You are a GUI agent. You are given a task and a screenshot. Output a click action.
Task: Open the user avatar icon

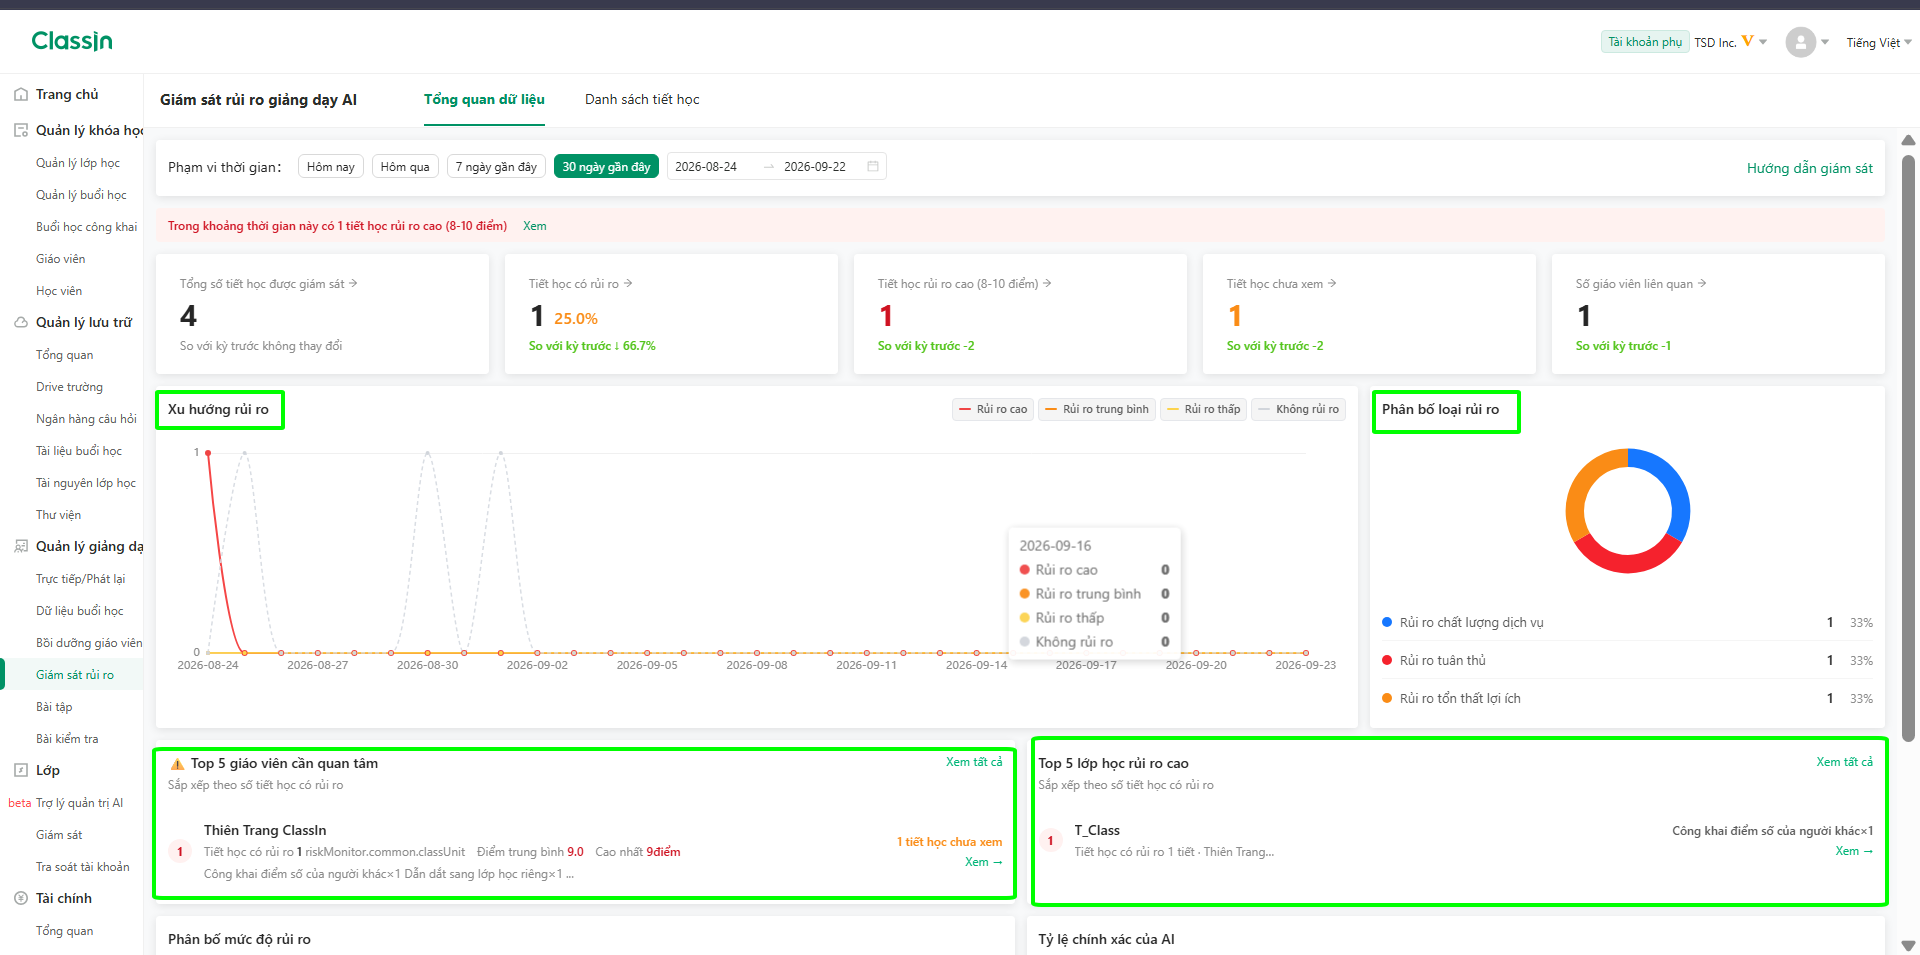(x=1800, y=42)
